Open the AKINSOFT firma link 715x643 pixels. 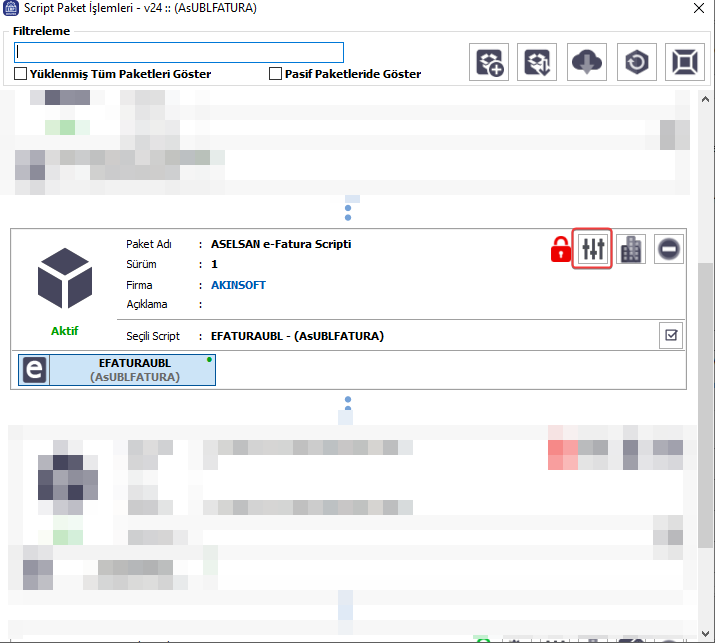point(238,285)
